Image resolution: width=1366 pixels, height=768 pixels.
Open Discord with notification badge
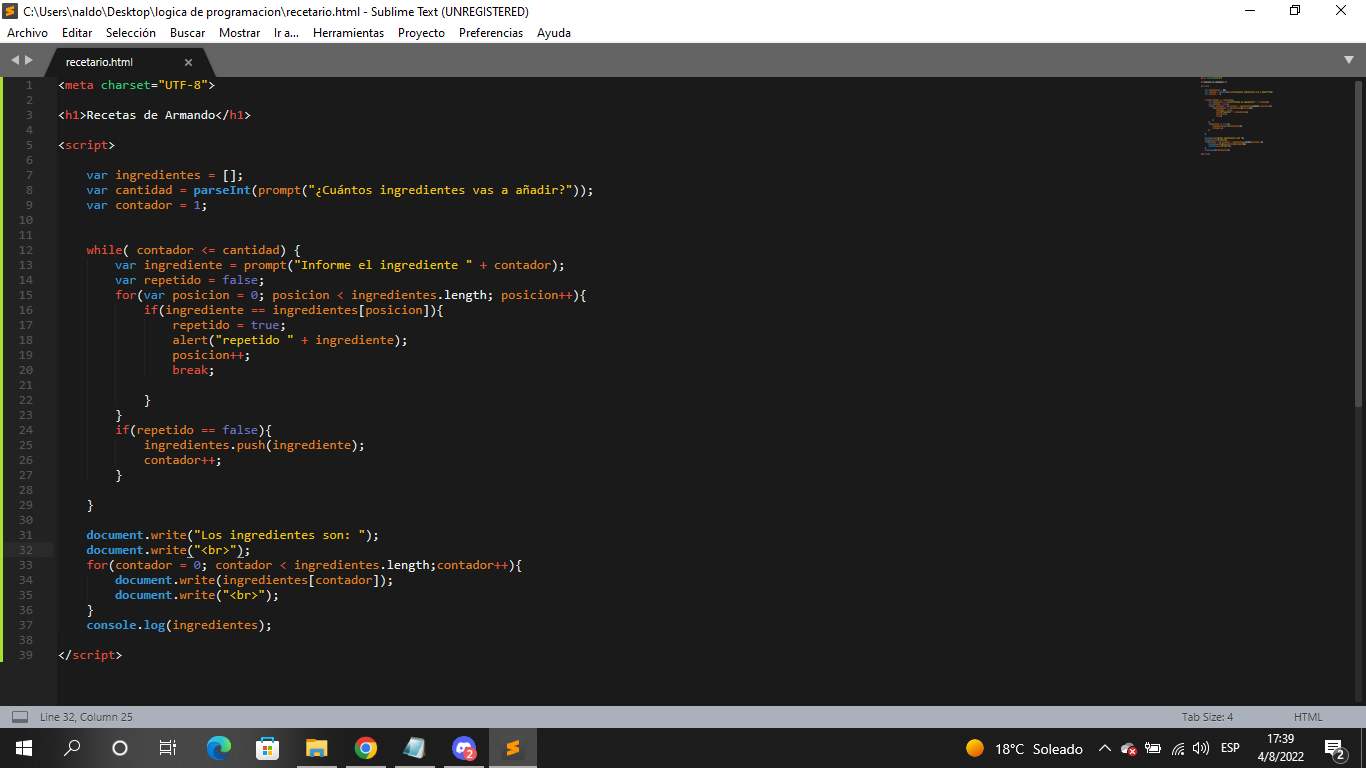point(464,748)
